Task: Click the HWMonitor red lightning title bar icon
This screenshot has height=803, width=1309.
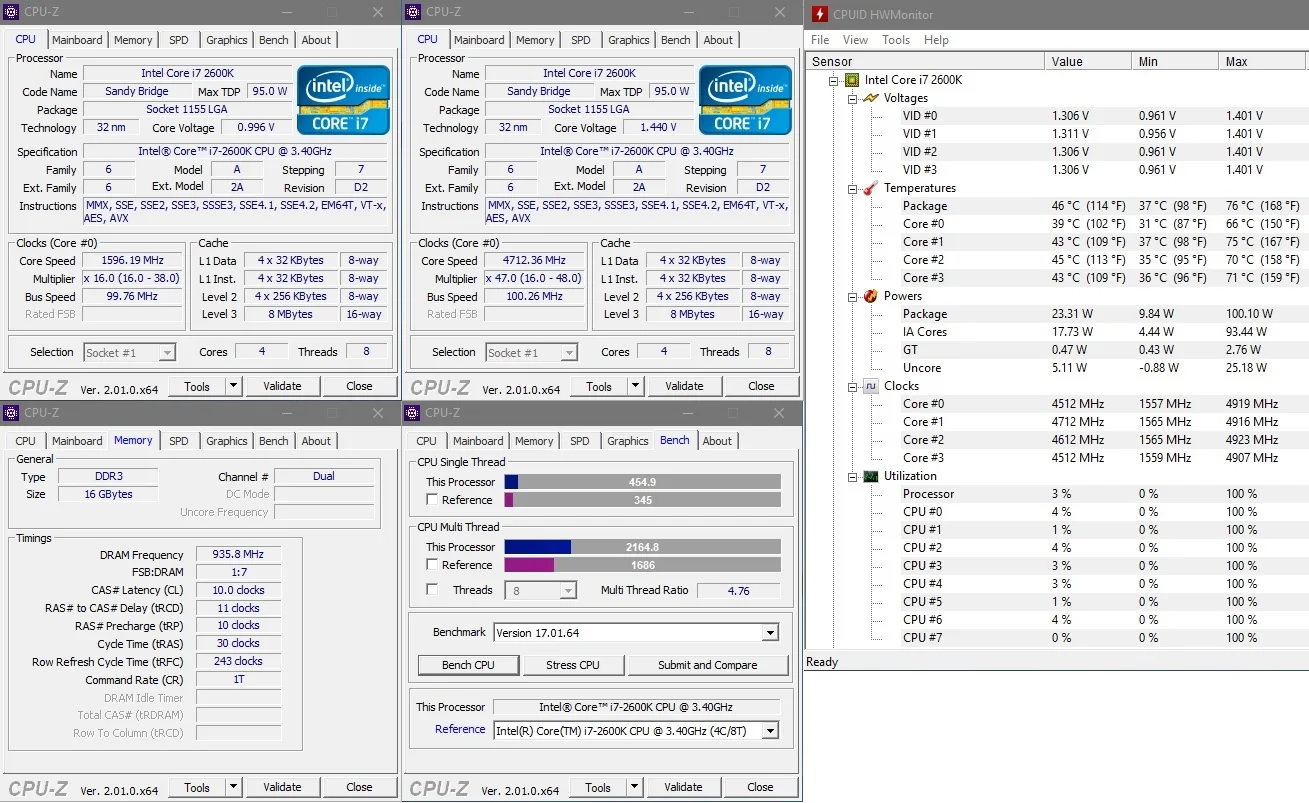Action: pos(820,14)
